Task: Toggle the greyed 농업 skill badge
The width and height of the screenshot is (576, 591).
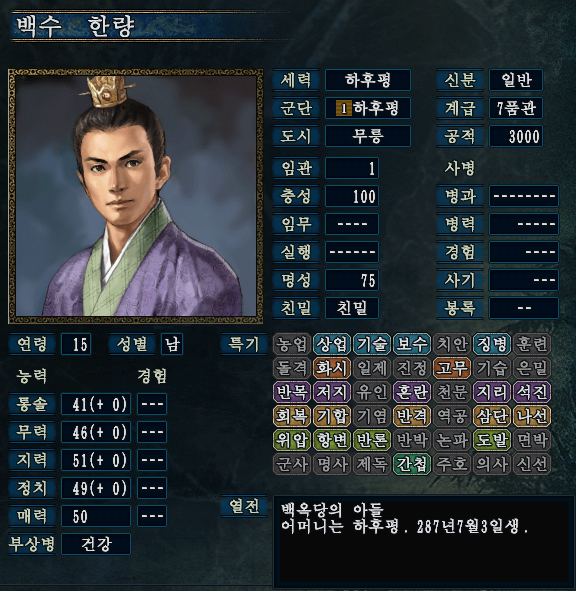Action: pyautogui.click(x=292, y=344)
